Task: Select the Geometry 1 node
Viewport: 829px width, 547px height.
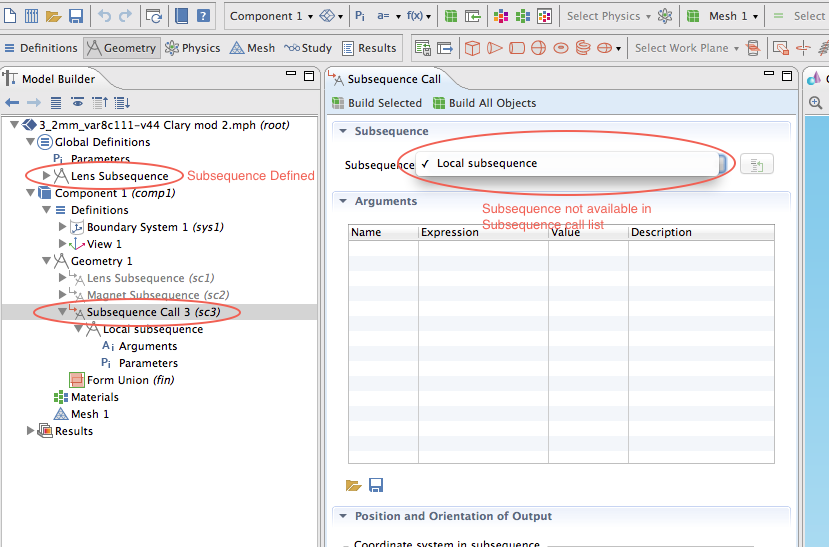Action: [x=102, y=261]
